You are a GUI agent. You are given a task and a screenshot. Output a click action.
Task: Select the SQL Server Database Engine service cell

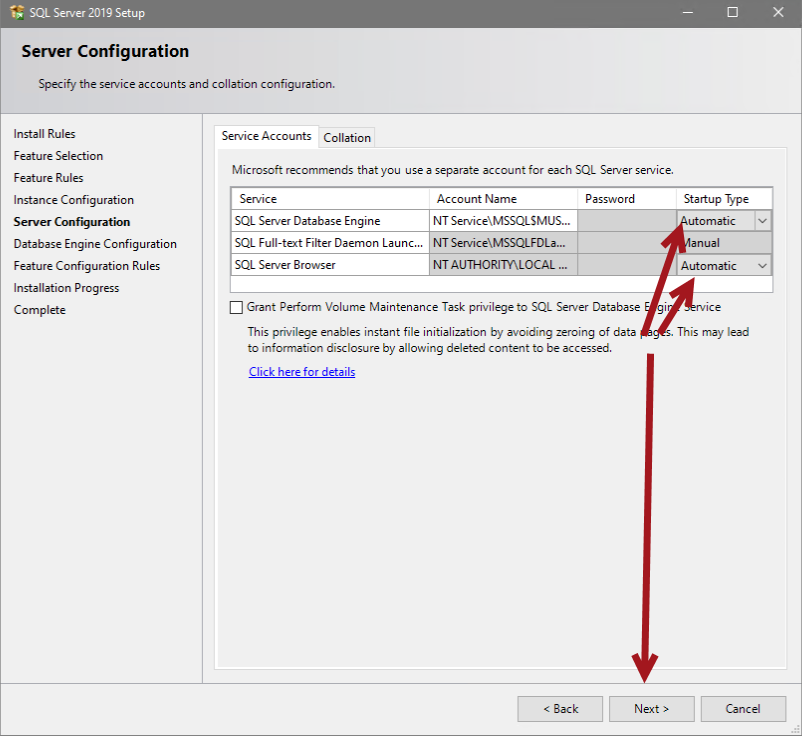pyautogui.click(x=330, y=221)
